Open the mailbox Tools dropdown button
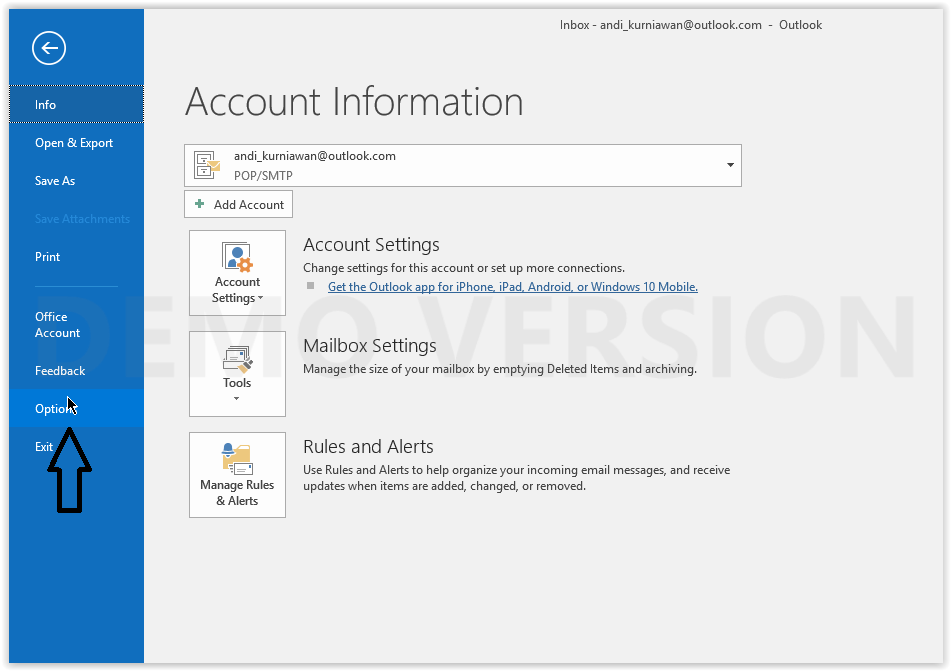 pos(237,374)
